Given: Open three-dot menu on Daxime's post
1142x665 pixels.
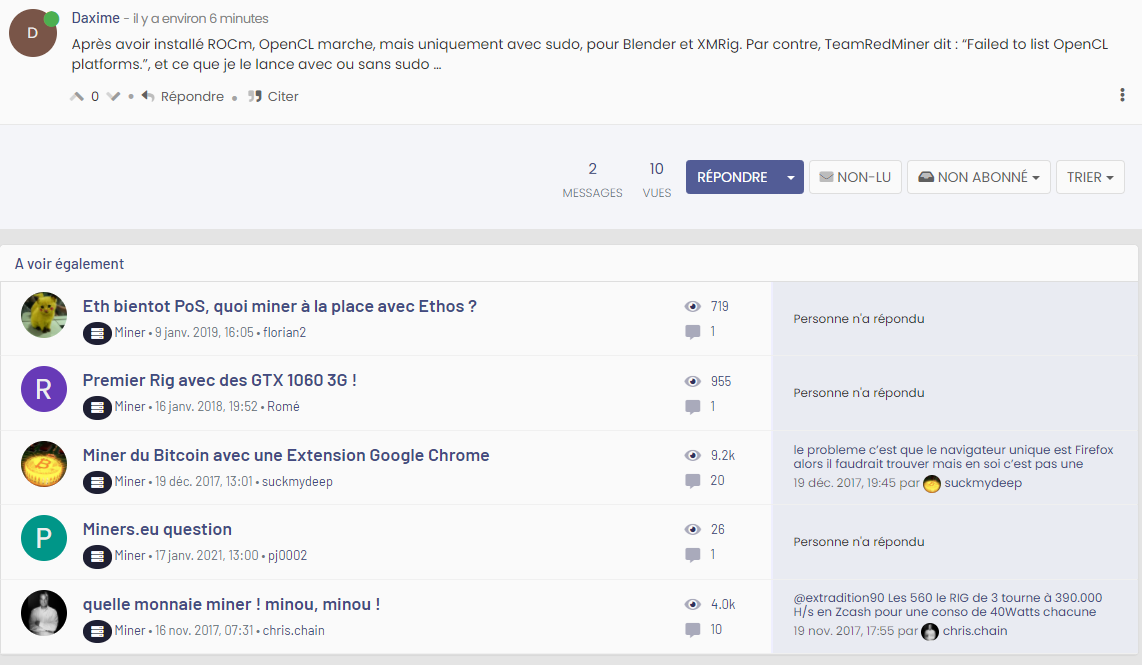Looking at the screenshot, I should pyautogui.click(x=1122, y=95).
